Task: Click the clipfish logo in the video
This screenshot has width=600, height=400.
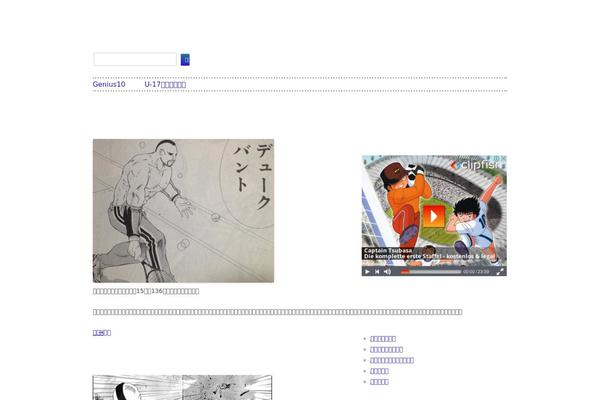Action: 474,165
